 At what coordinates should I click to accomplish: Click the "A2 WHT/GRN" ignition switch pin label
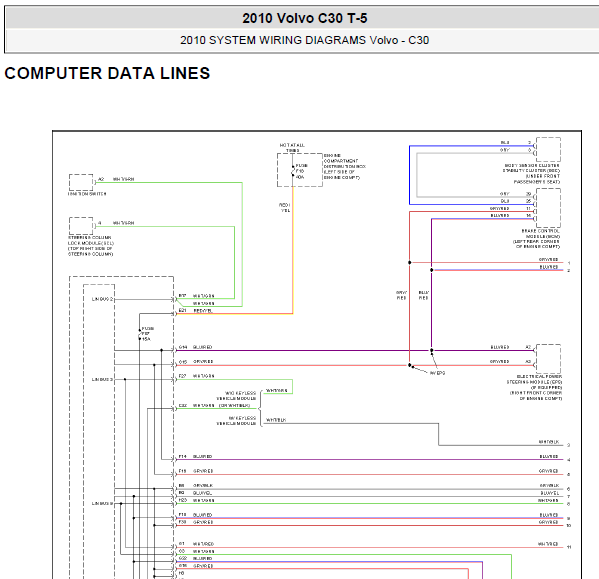116,179
